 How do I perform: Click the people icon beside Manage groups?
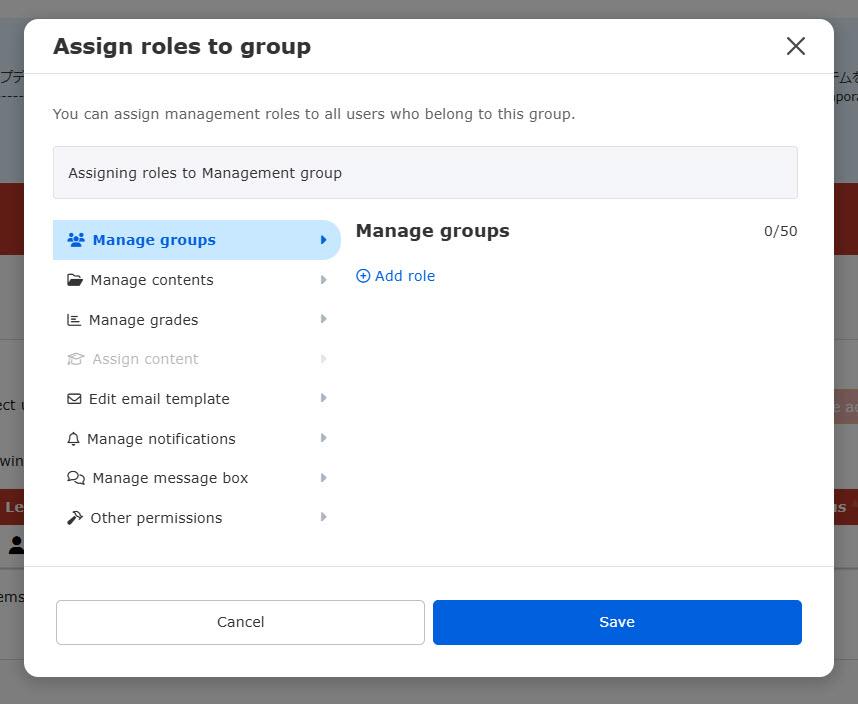click(x=75, y=240)
